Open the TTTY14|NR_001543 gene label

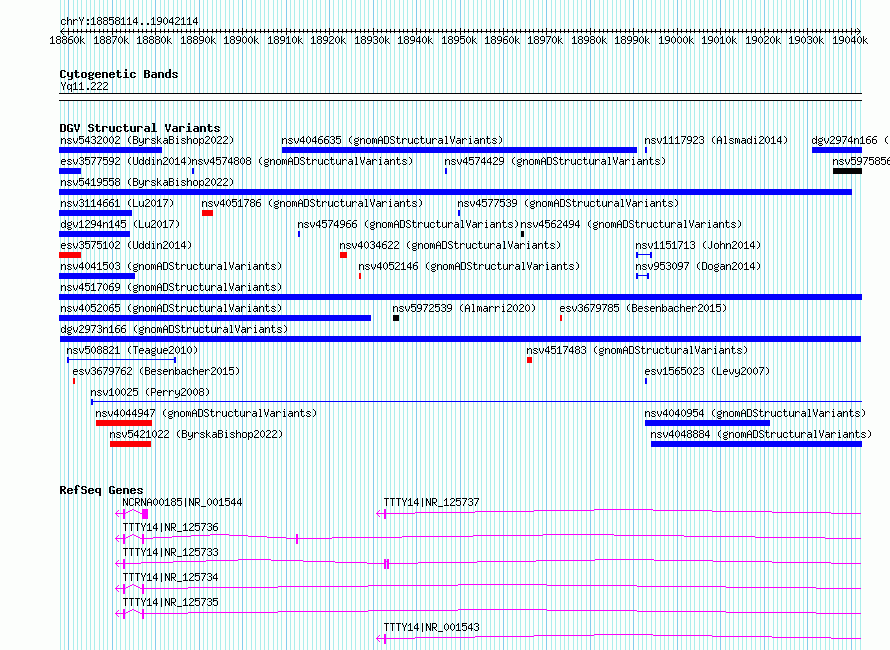pyautogui.click(x=431, y=627)
